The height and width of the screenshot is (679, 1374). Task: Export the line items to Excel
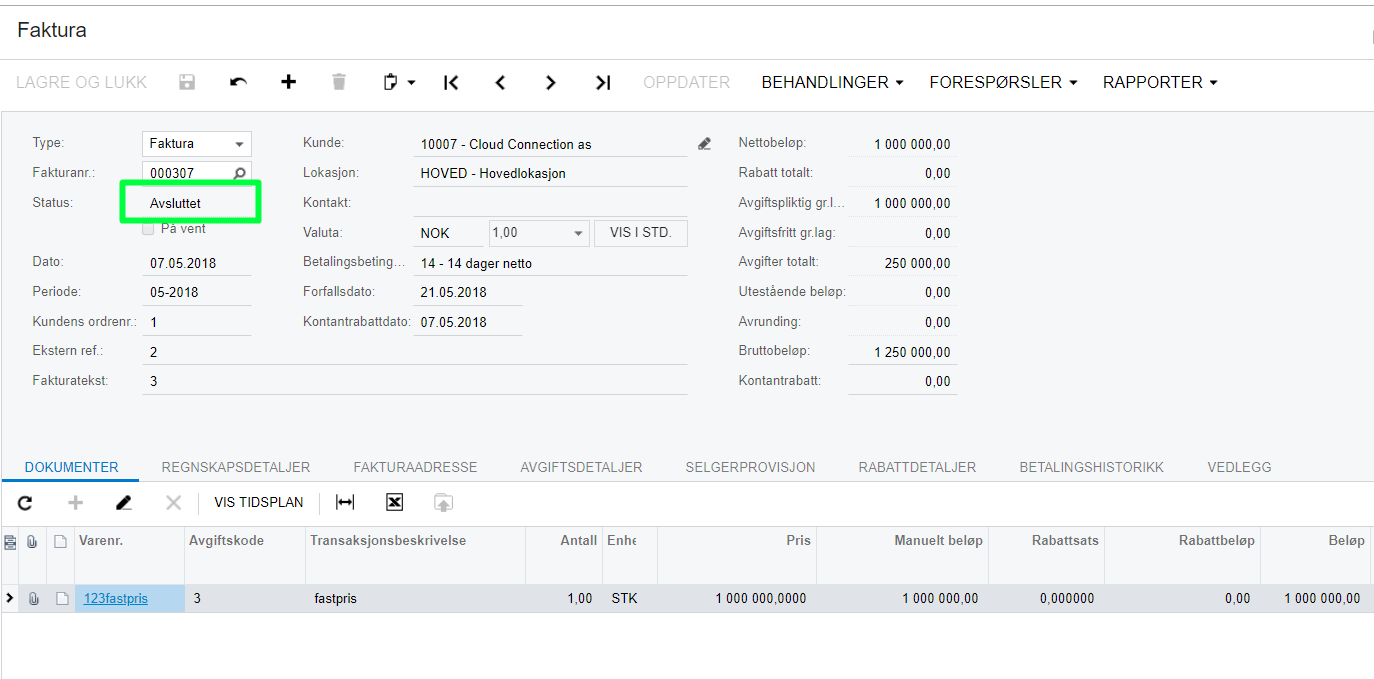394,502
